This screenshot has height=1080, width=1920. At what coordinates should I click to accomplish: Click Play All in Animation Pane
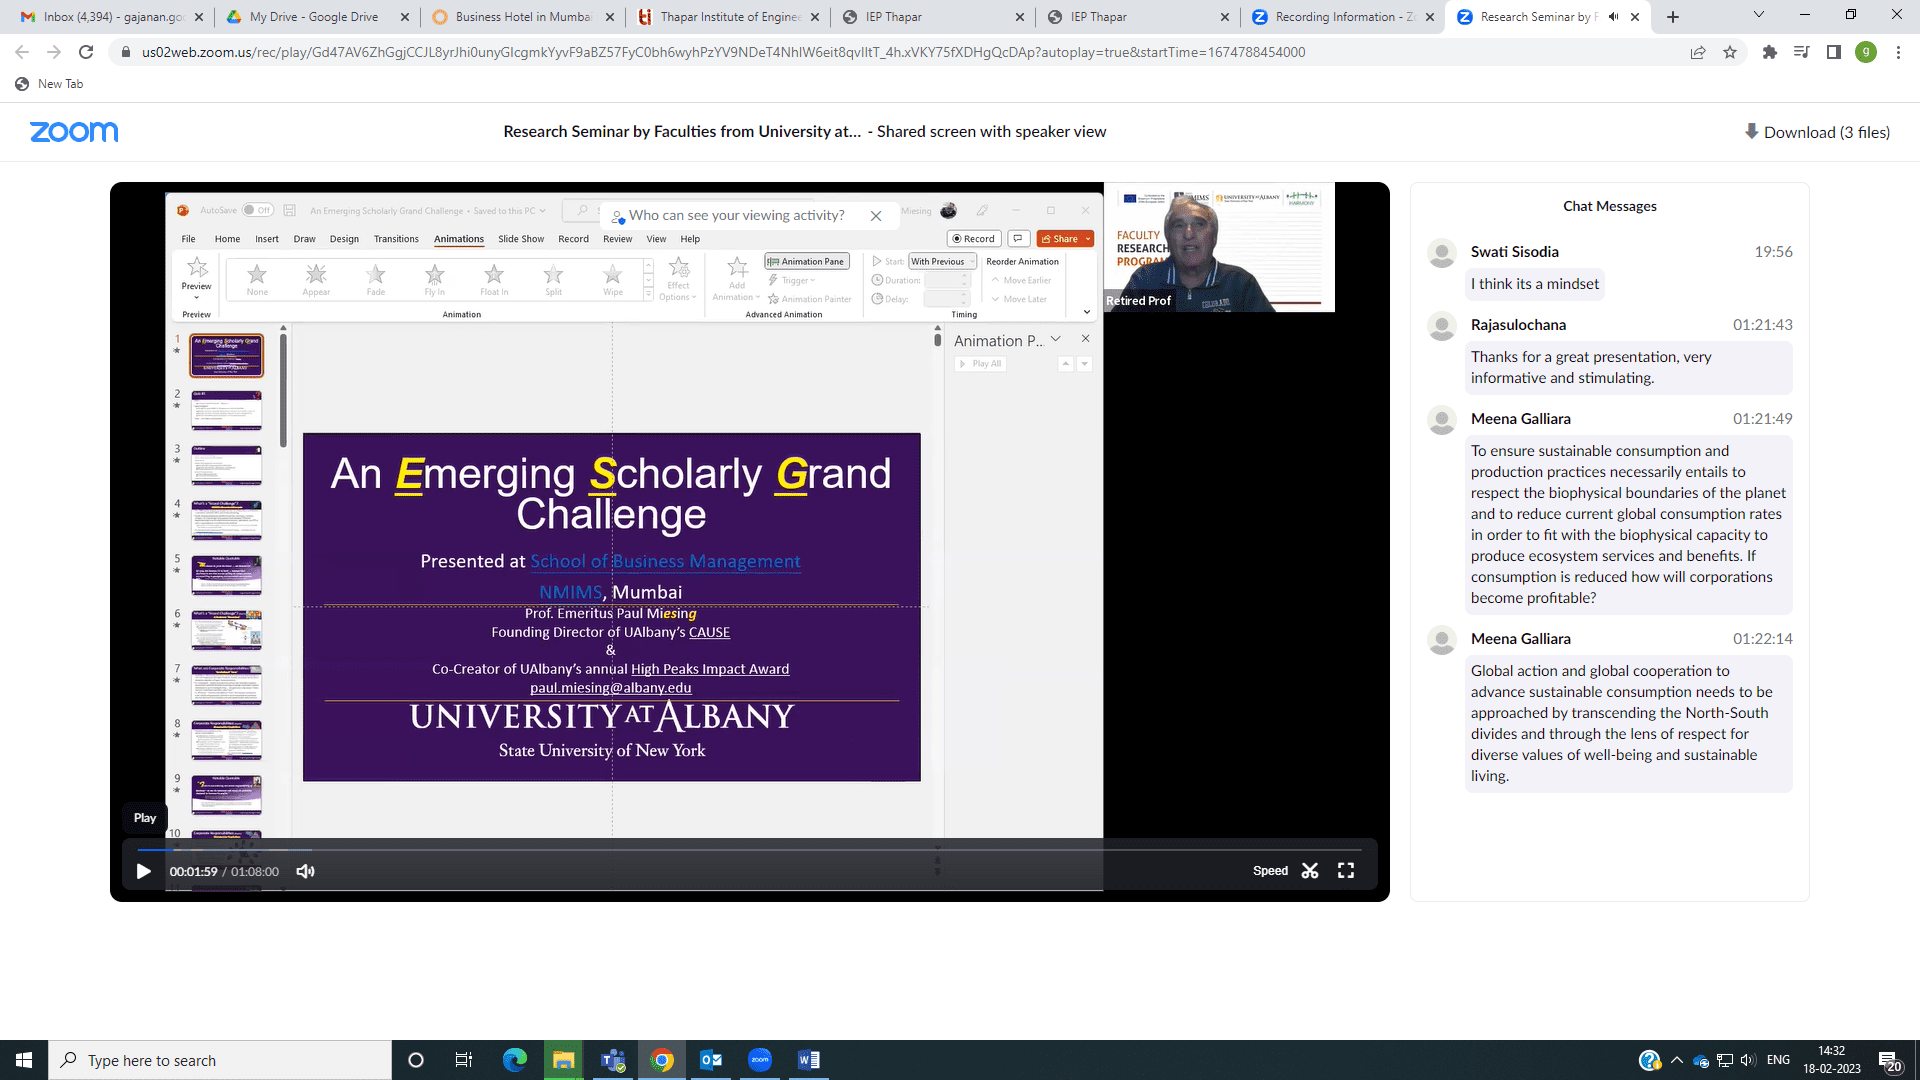[x=981, y=364]
